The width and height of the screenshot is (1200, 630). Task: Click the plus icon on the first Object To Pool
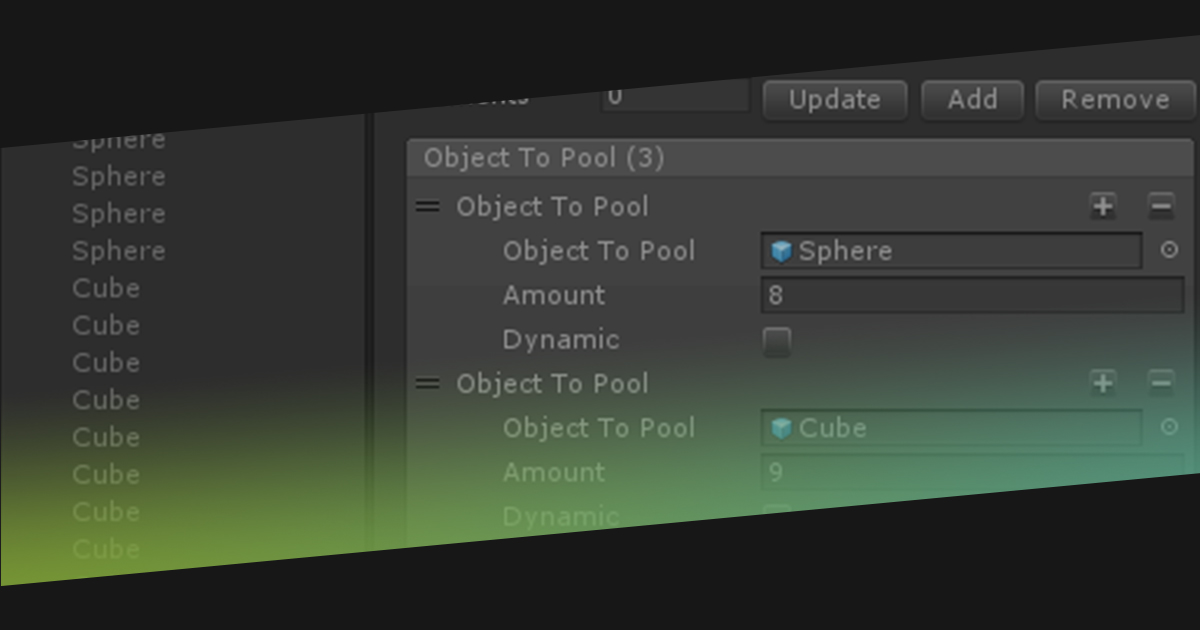pyautogui.click(x=1102, y=206)
